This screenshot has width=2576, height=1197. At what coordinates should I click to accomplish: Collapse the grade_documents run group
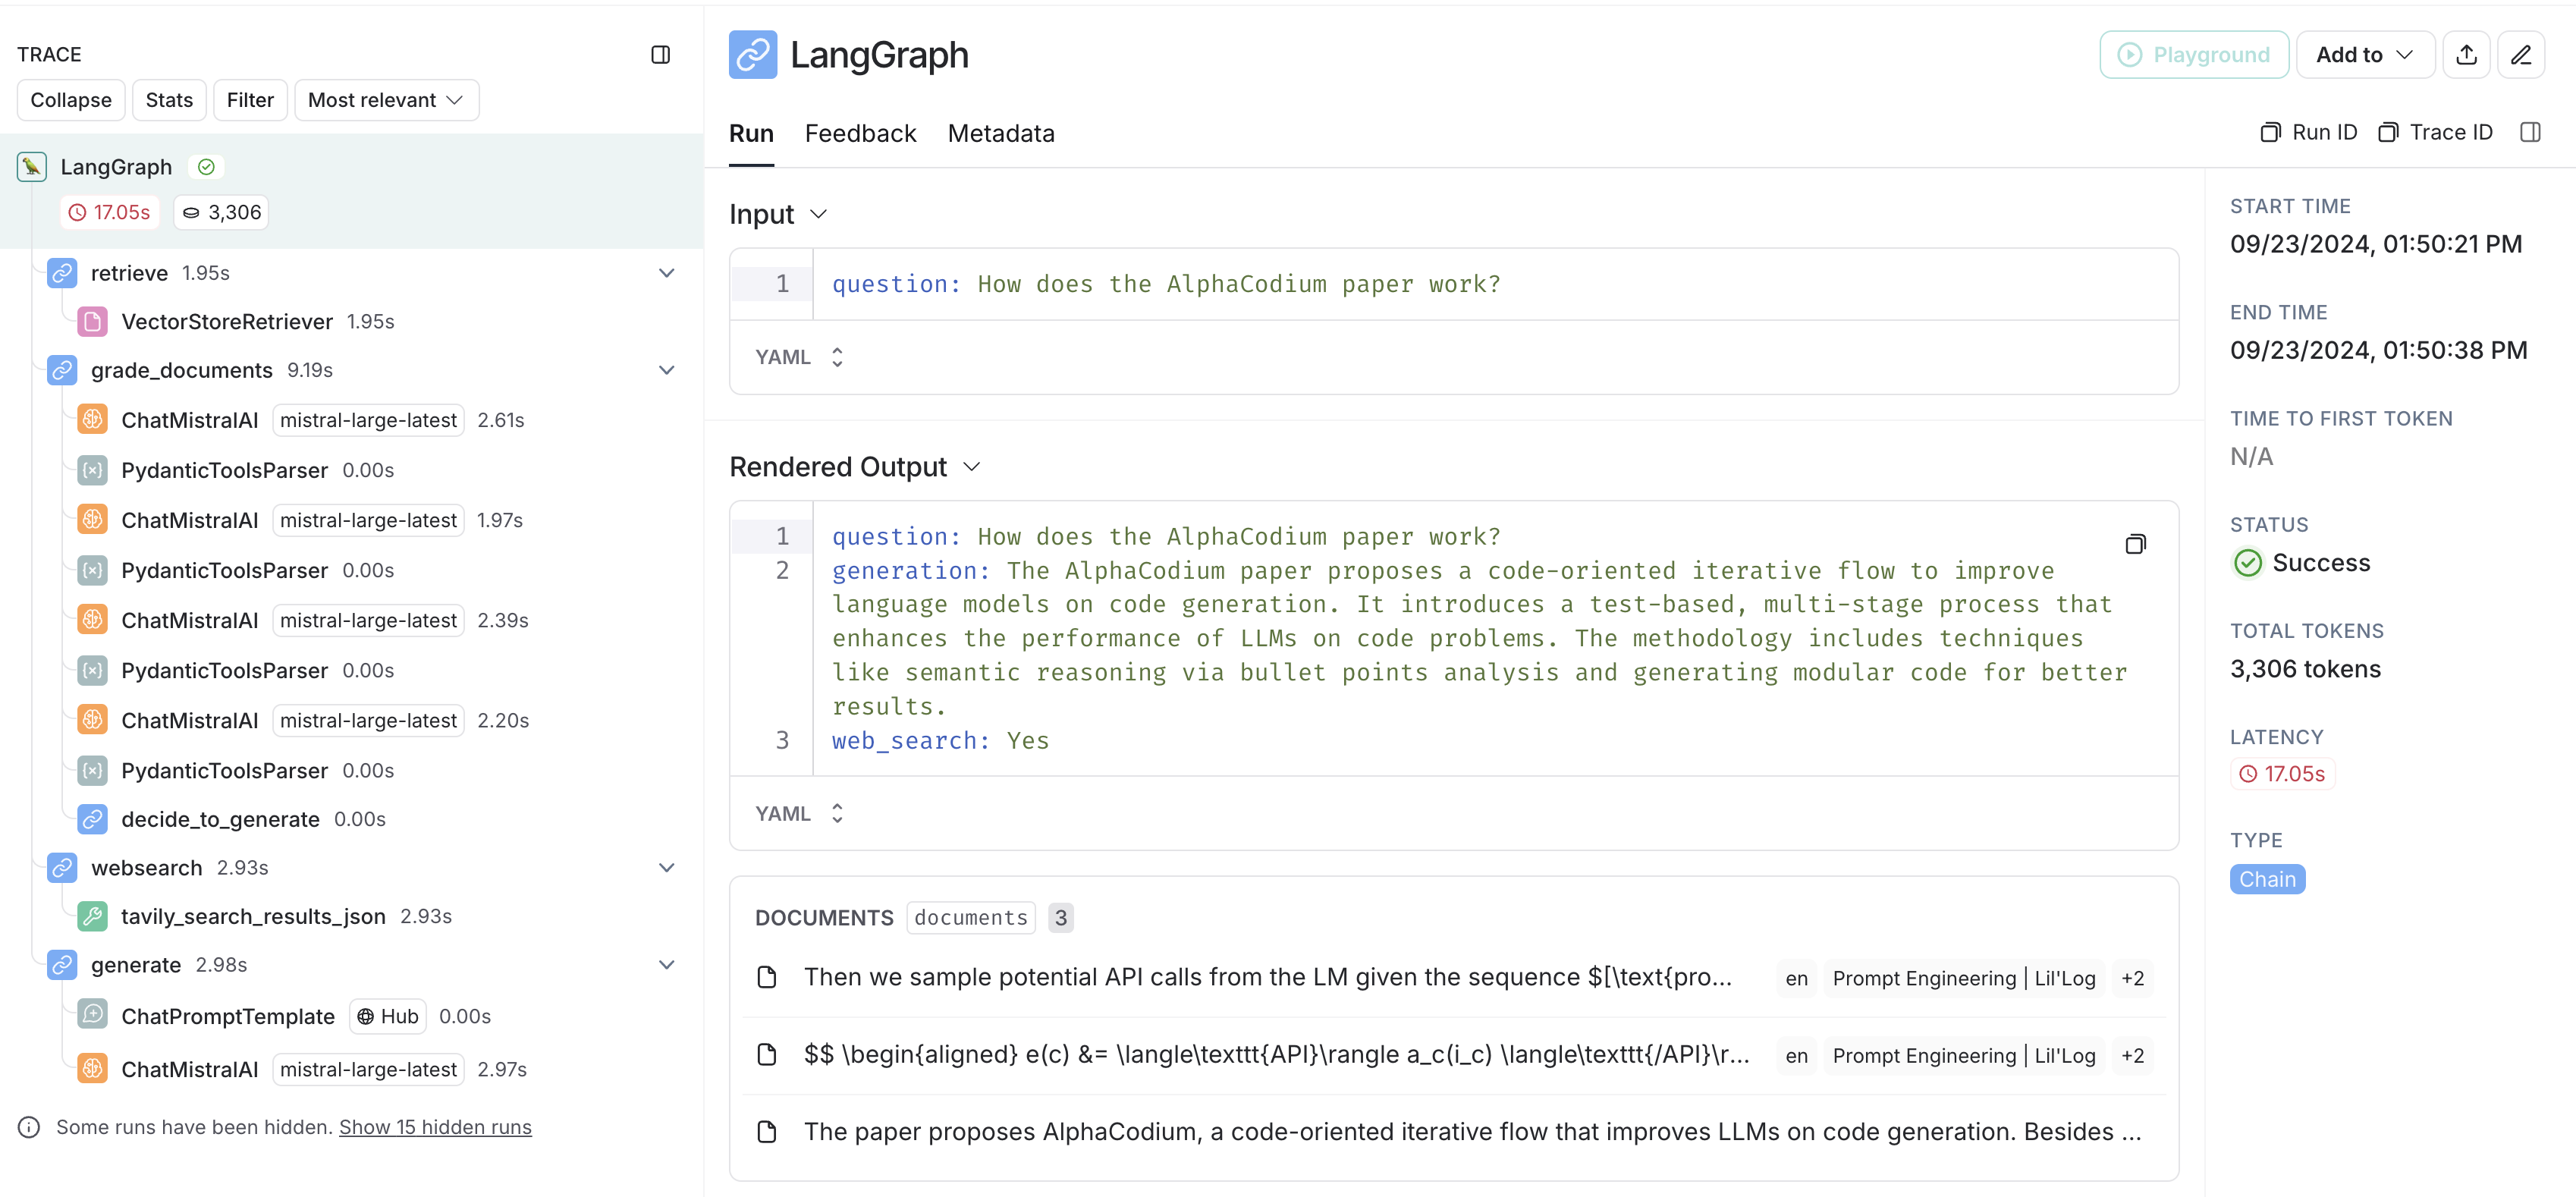click(666, 370)
